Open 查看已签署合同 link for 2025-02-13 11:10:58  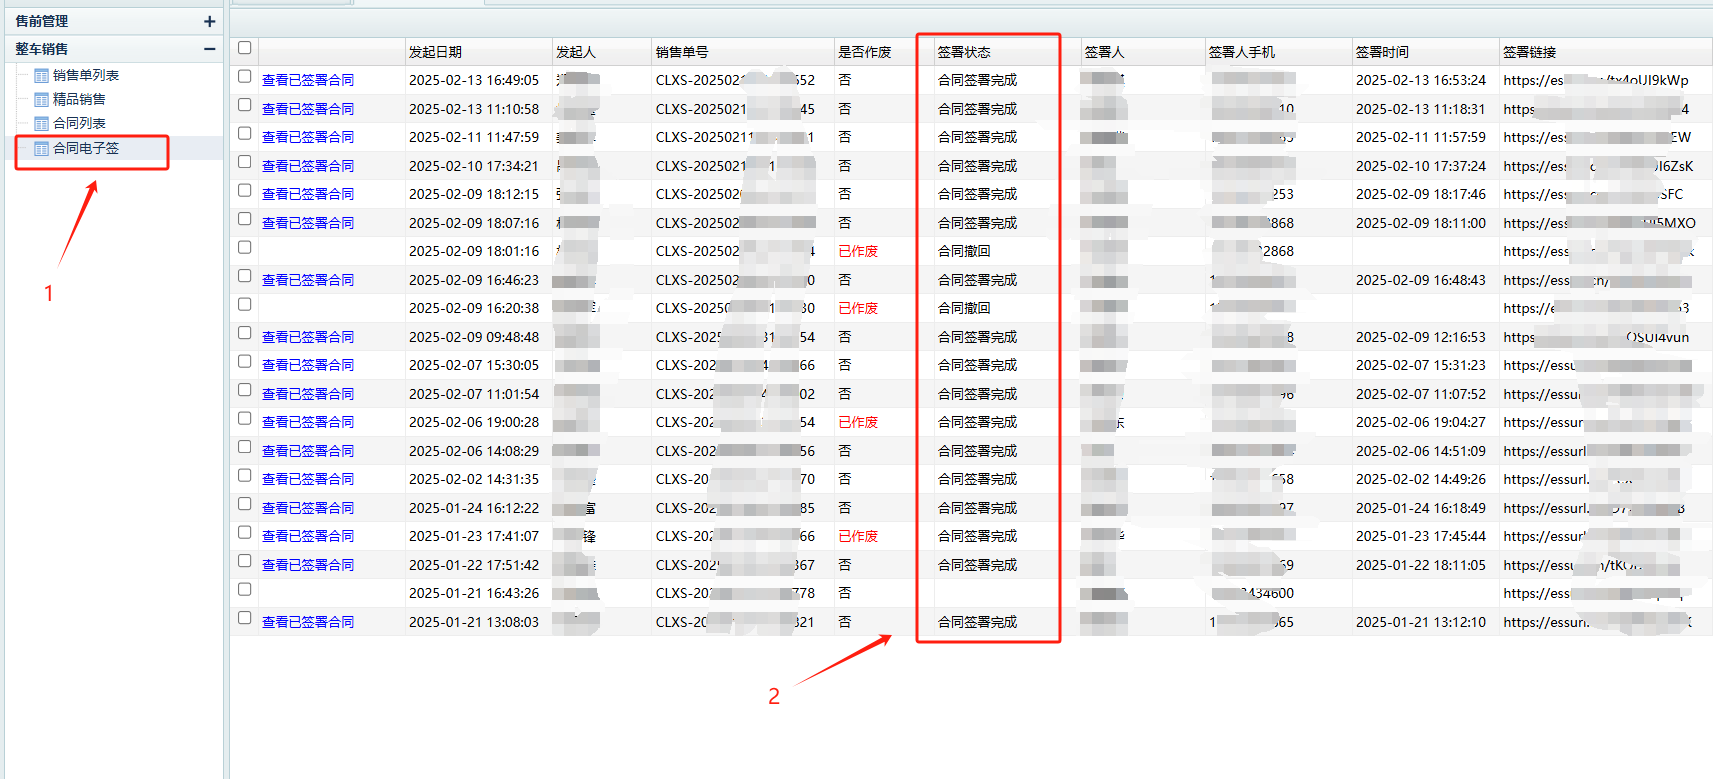(307, 109)
